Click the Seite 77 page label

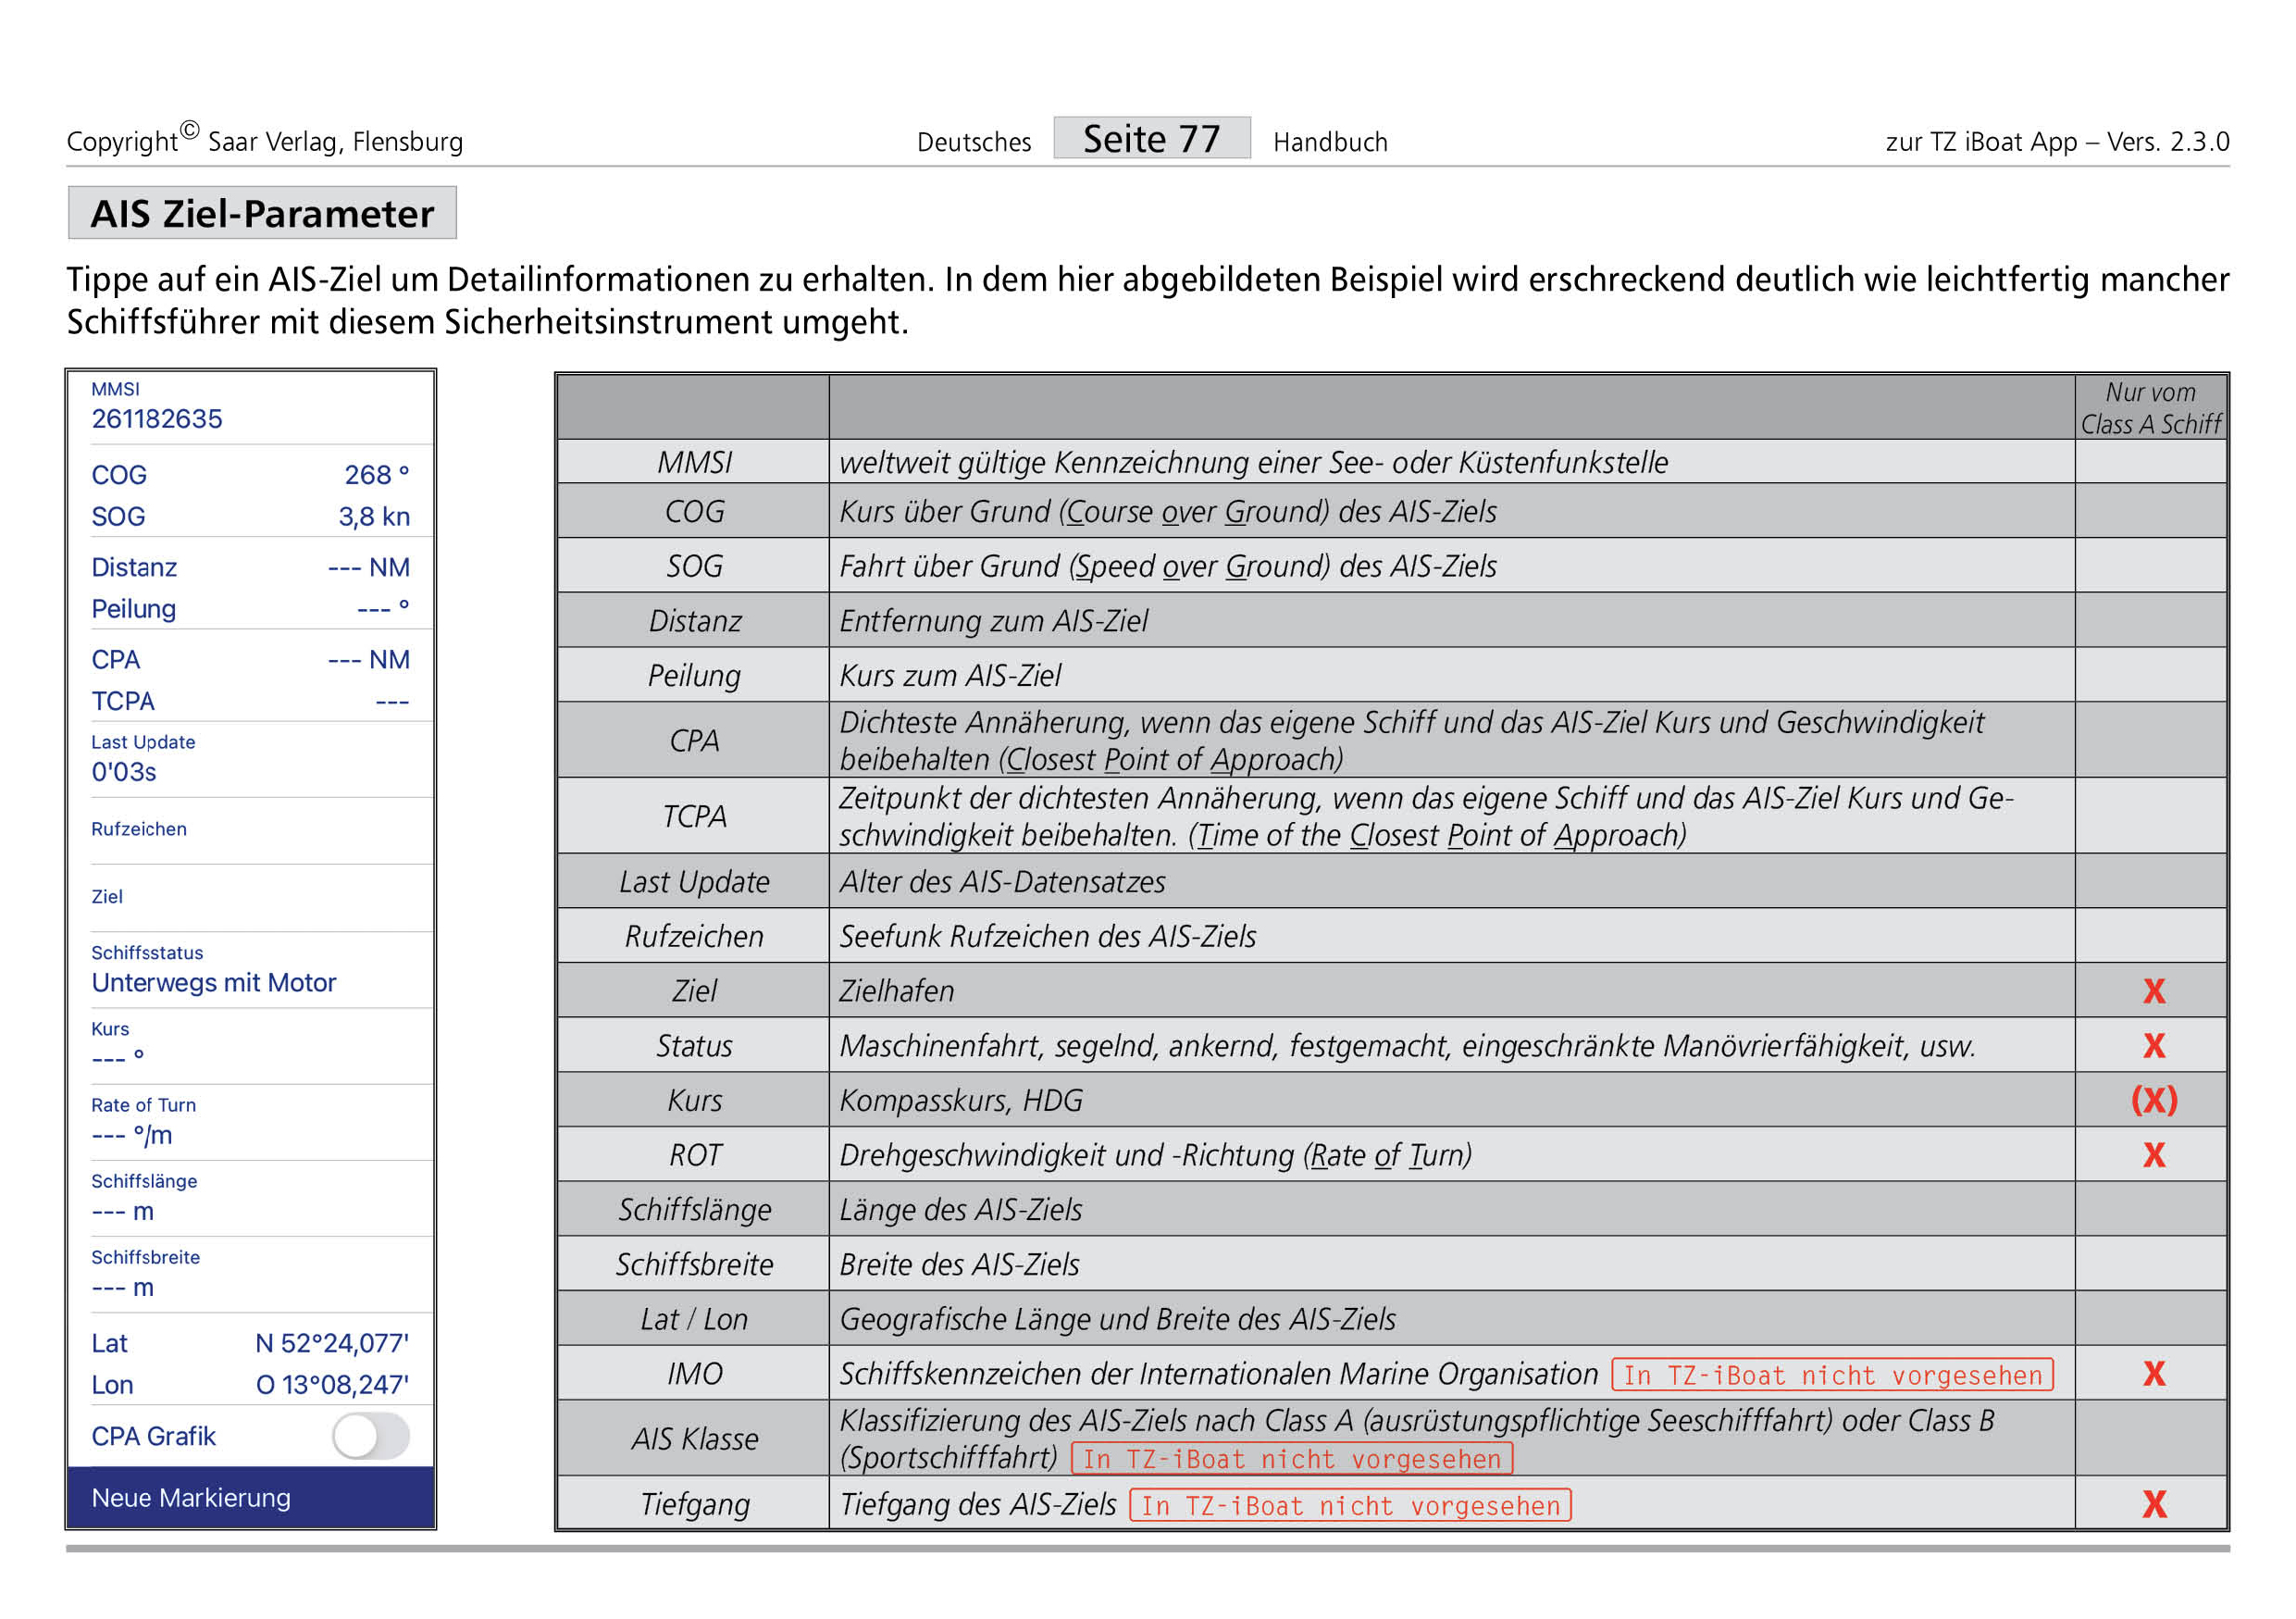point(1152,138)
